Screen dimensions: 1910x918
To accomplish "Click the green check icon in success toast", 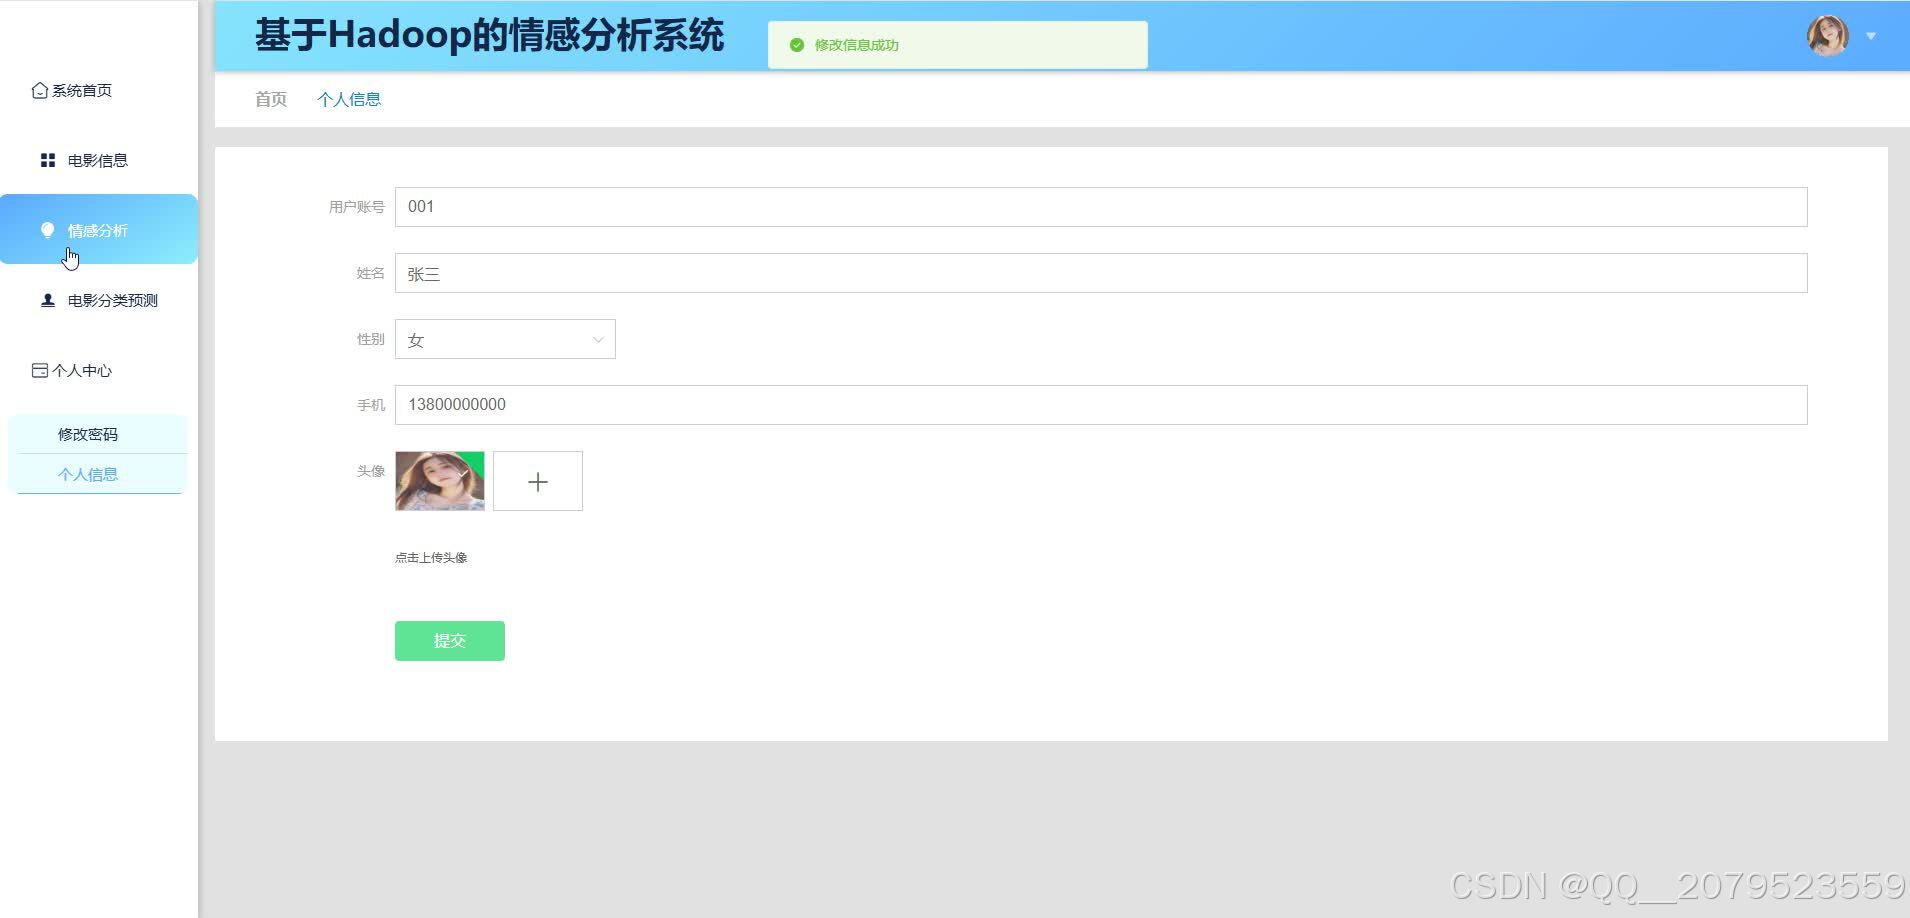I will click(x=797, y=45).
